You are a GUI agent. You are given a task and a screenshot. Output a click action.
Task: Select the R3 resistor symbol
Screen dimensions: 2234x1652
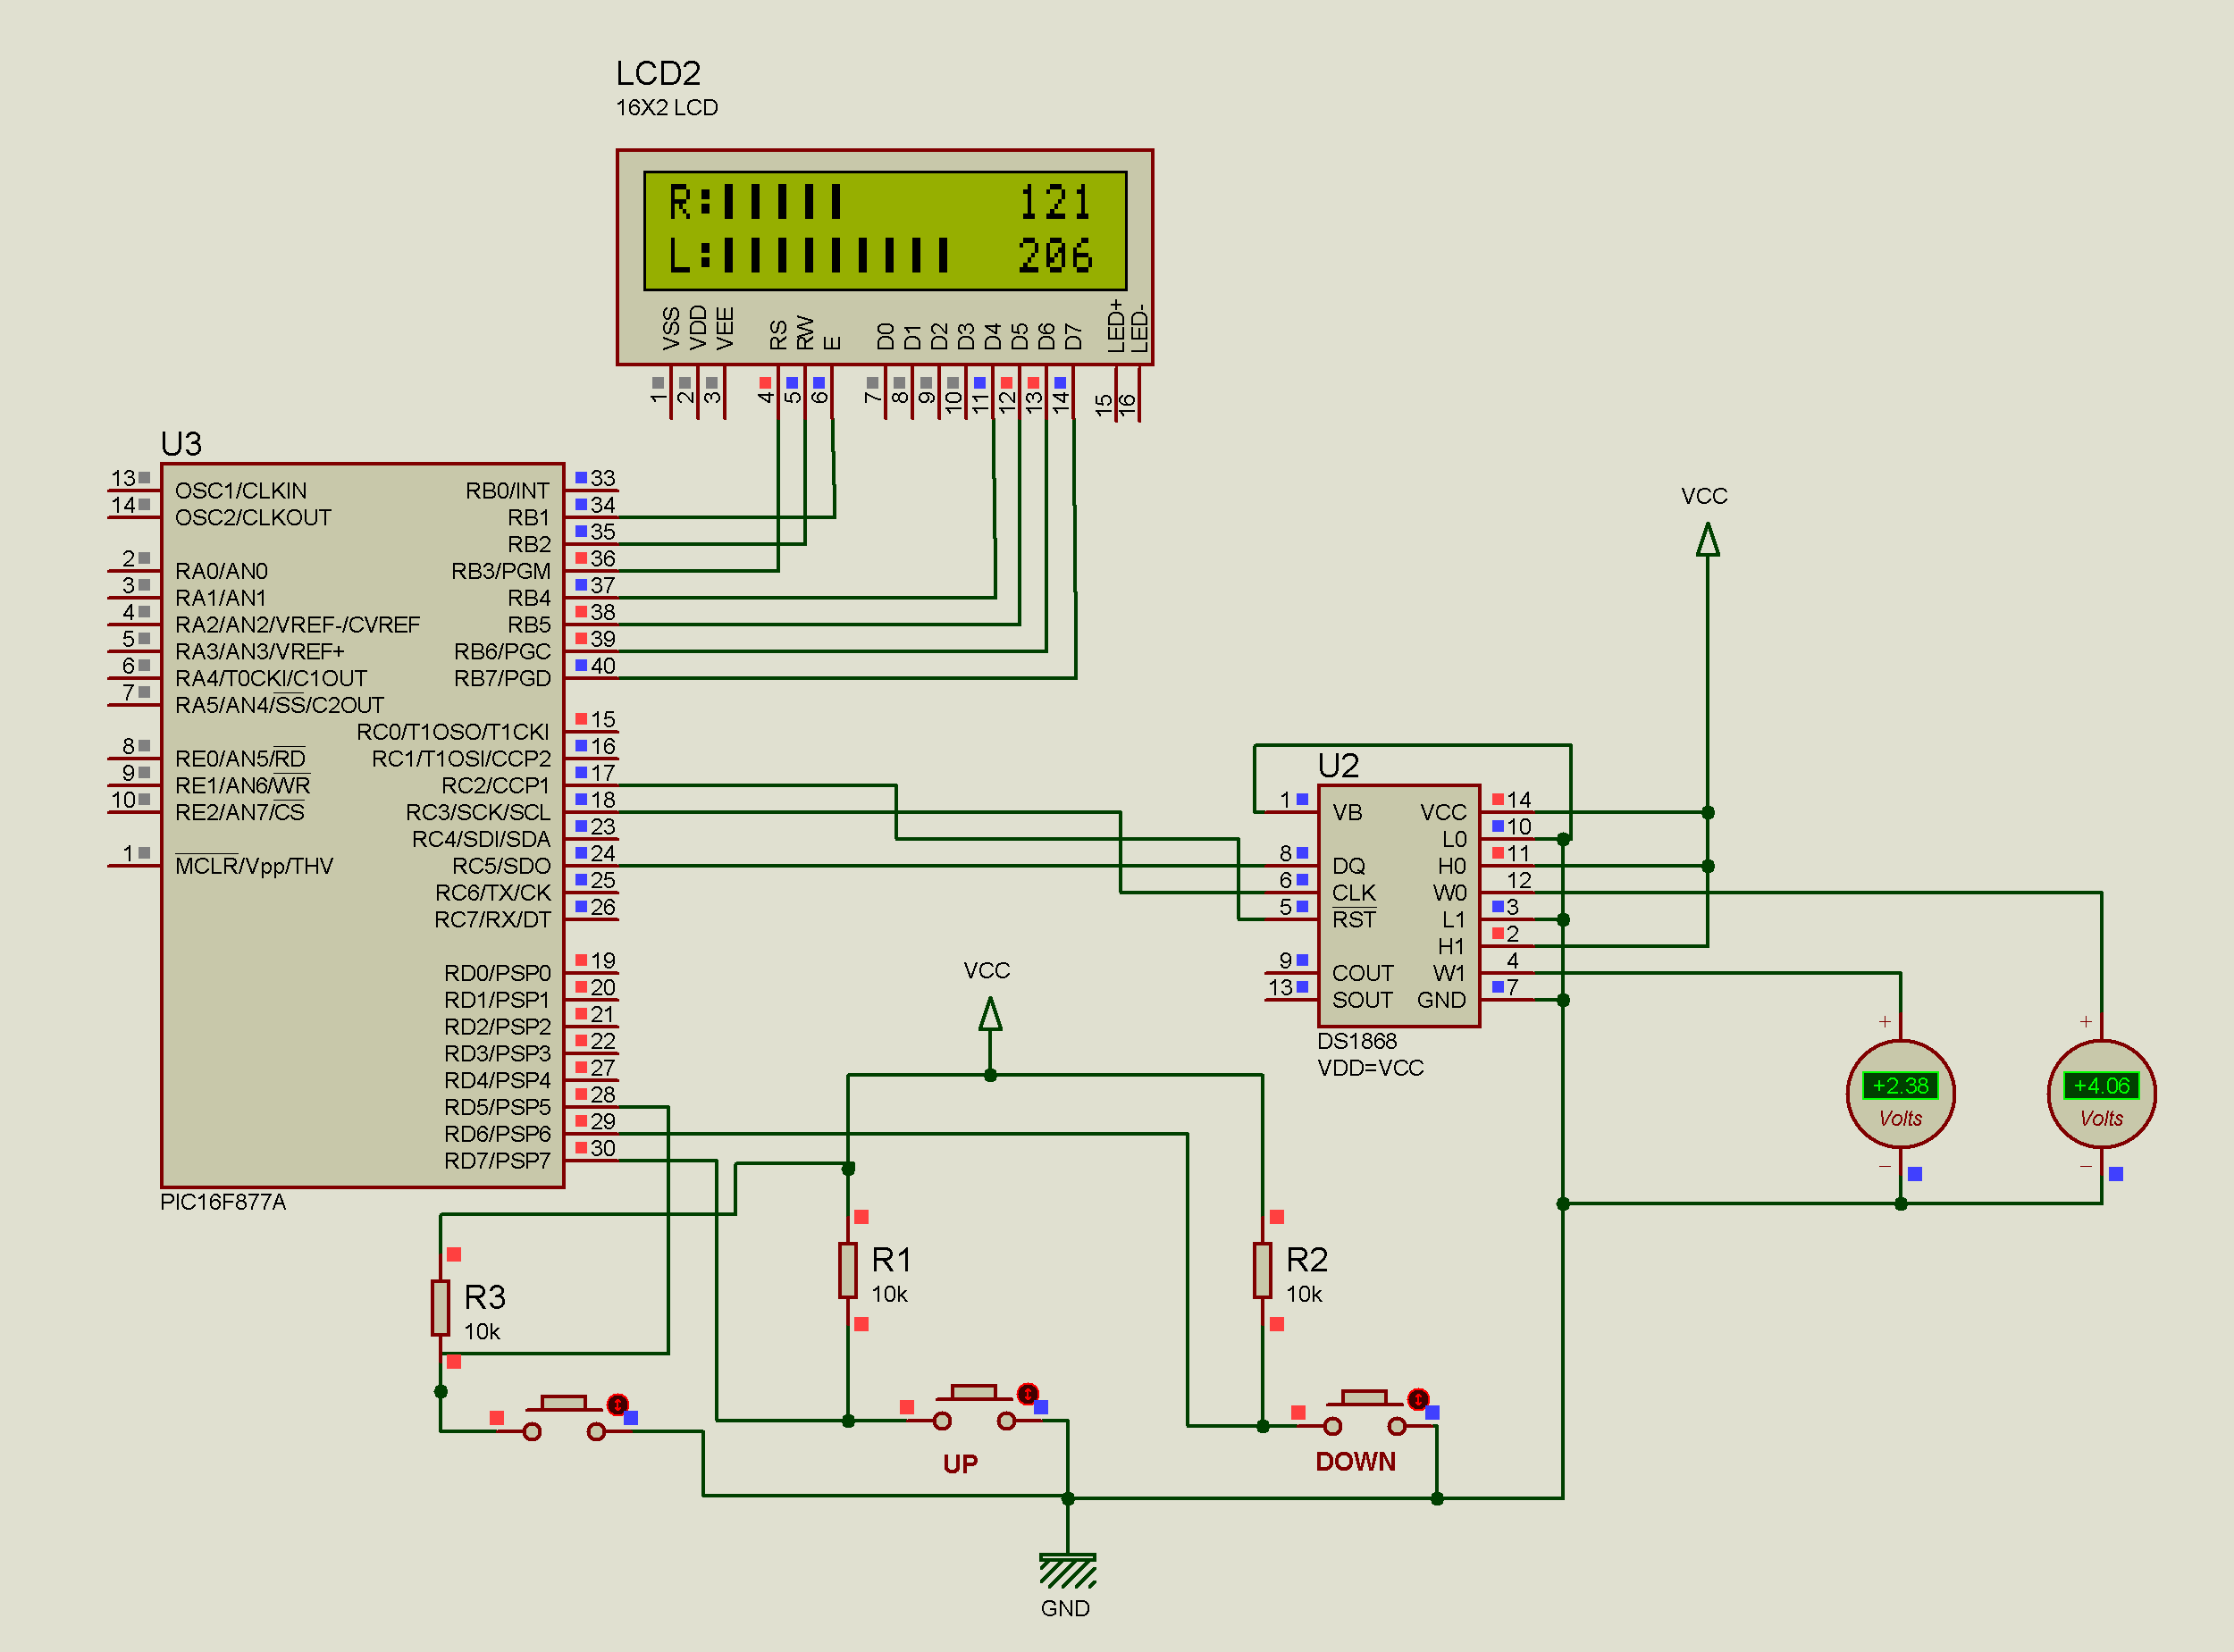coord(440,1307)
